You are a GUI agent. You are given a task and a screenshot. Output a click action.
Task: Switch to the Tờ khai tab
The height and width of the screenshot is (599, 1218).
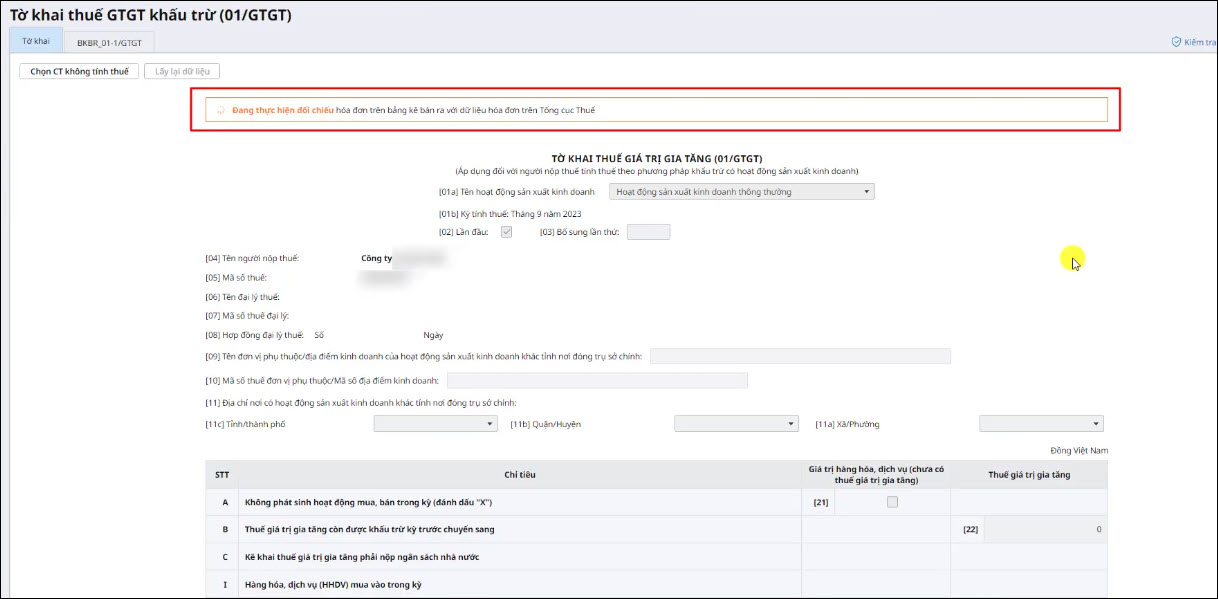point(36,41)
